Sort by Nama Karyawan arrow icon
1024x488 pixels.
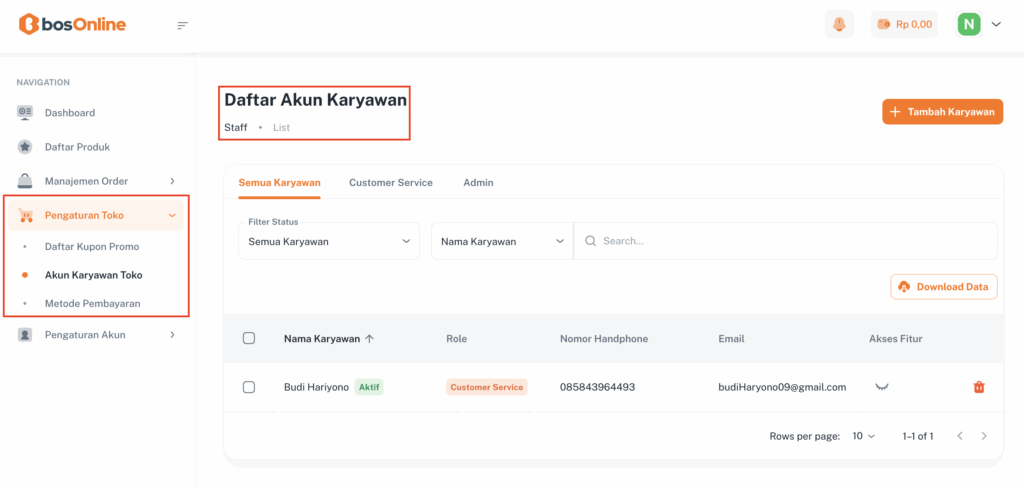pos(370,339)
